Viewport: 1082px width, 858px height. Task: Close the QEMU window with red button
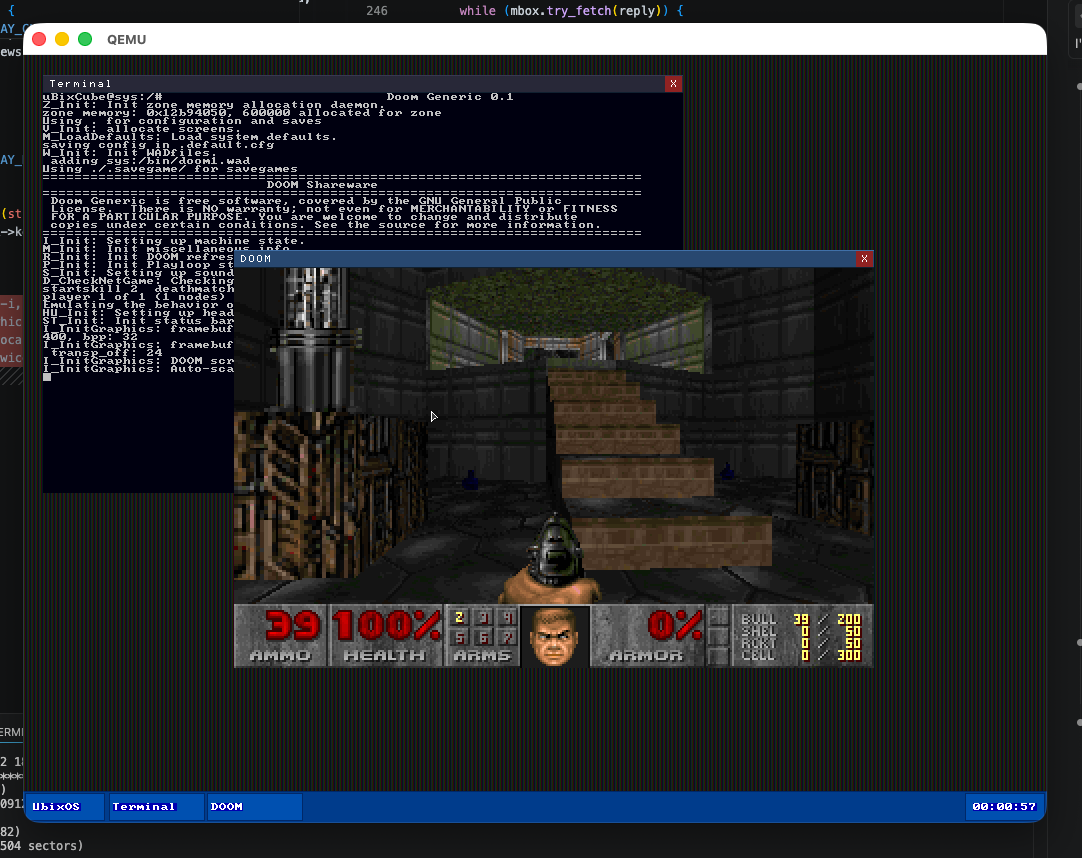[39, 39]
